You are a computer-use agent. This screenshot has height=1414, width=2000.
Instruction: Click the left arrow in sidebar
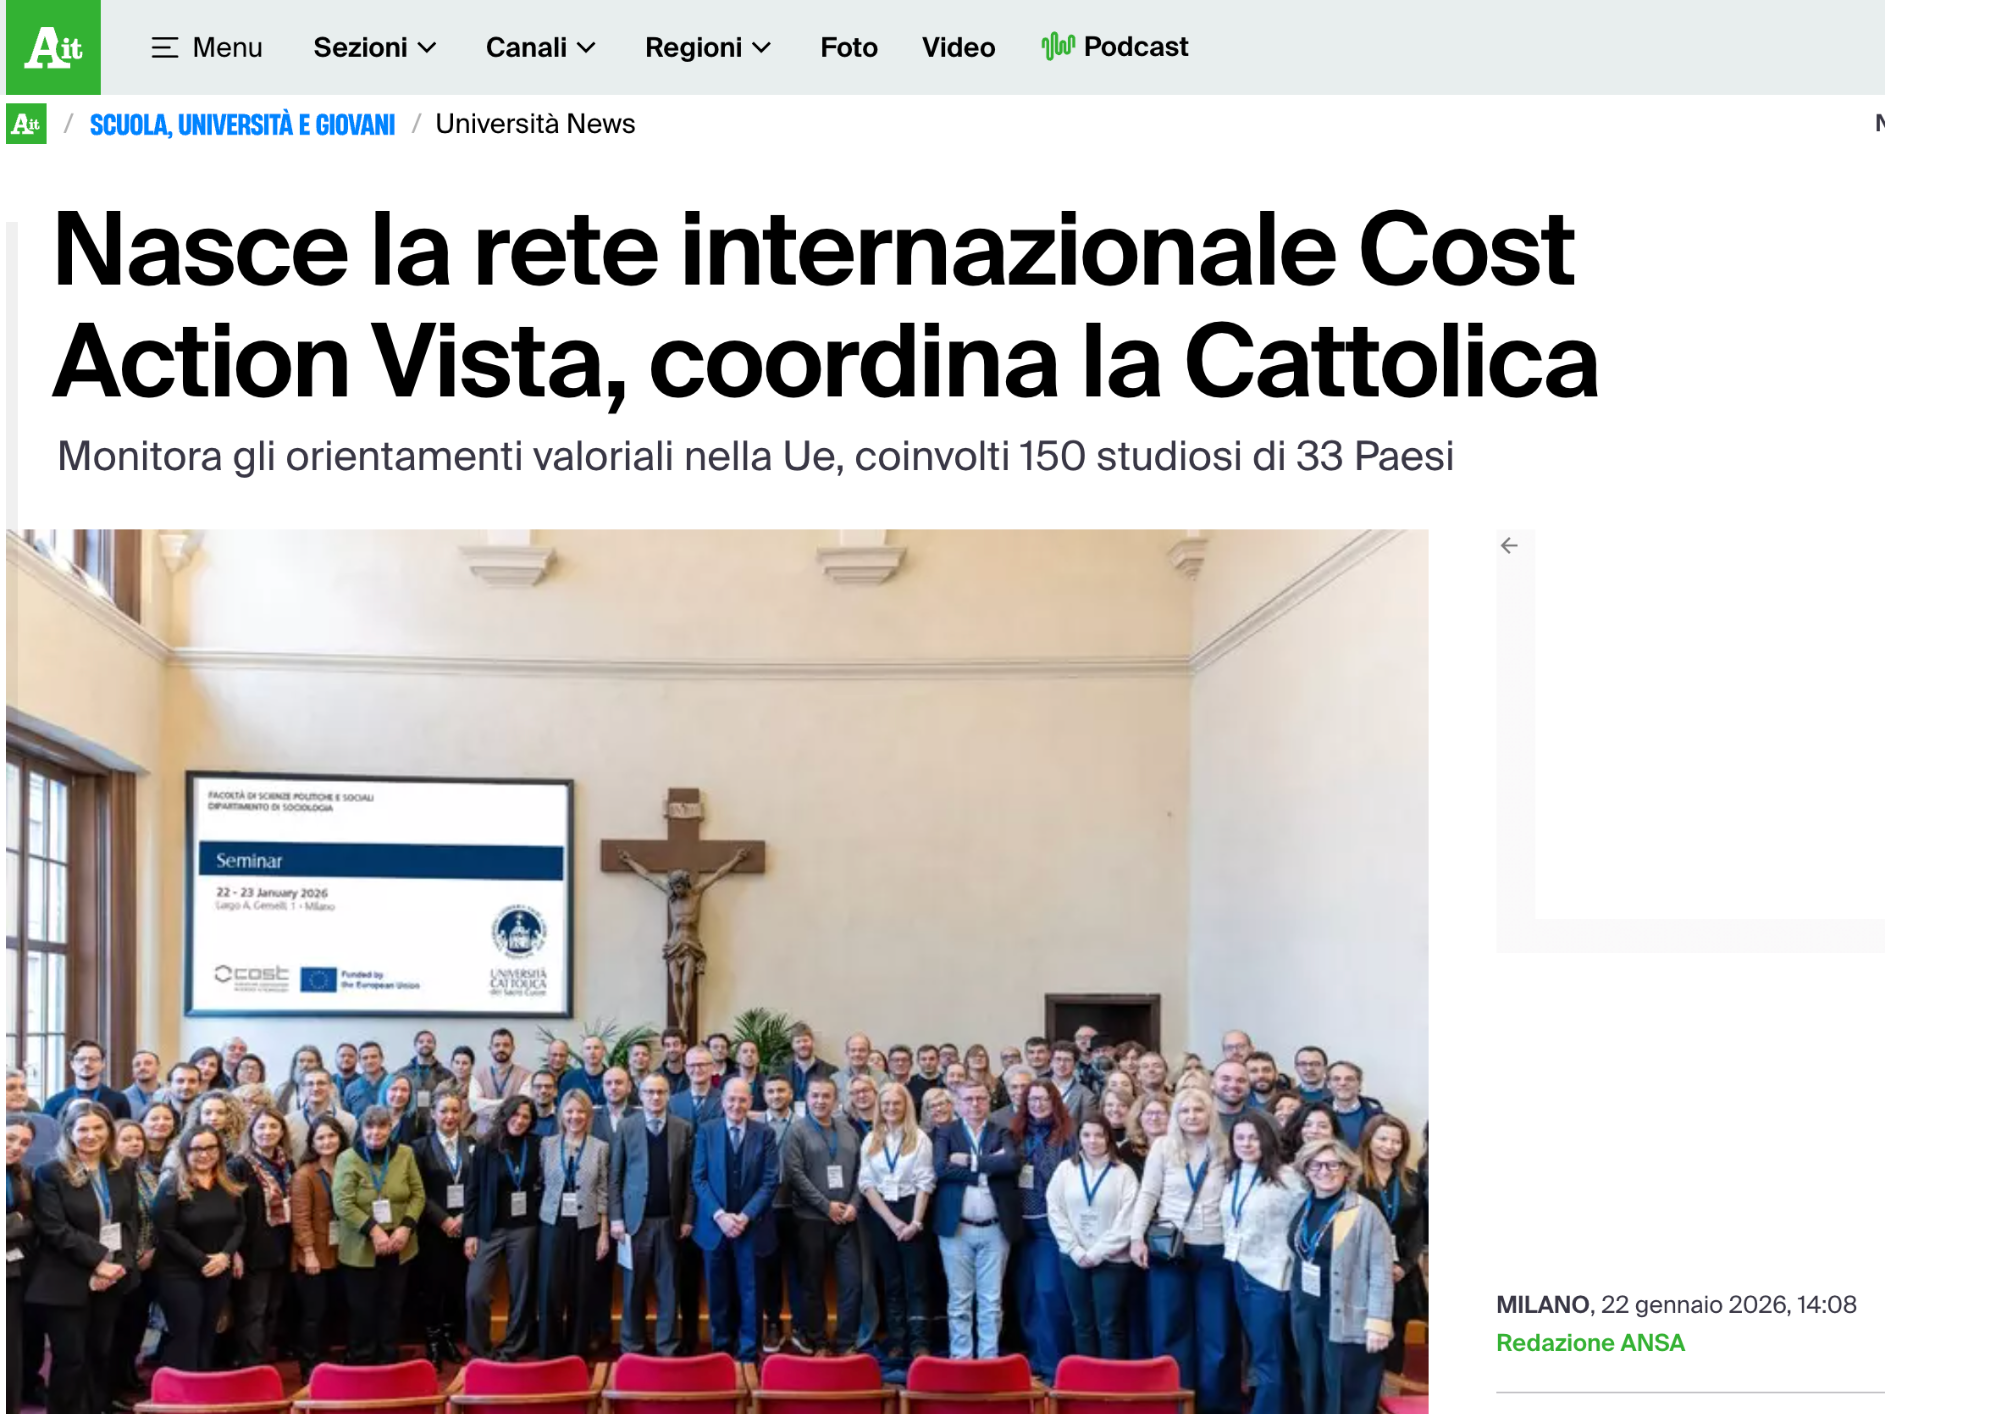pyautogui.click(x=1509, y=545)
